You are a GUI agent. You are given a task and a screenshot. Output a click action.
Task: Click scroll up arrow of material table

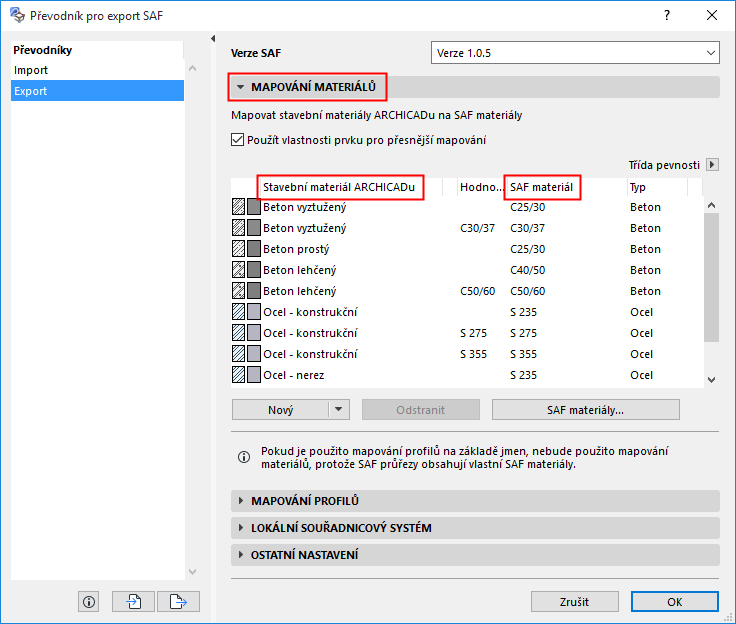click(712, 205)
